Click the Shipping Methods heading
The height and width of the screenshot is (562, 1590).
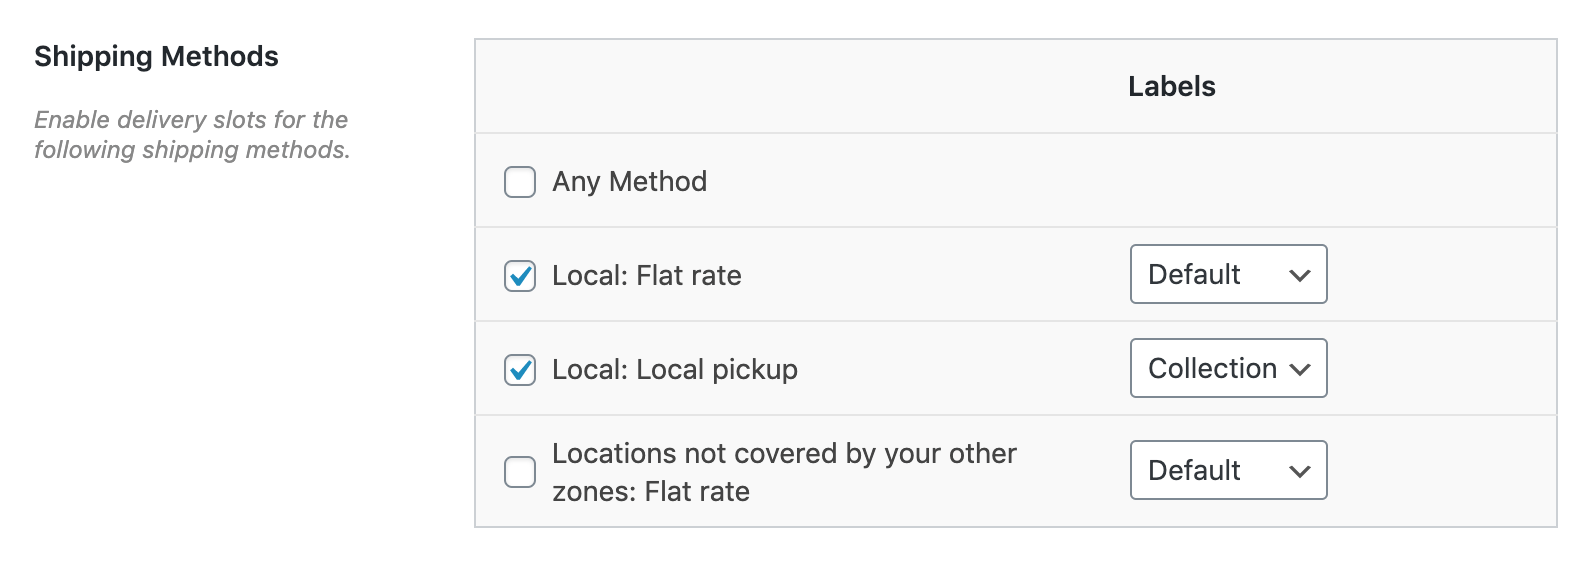click(156, 57)
